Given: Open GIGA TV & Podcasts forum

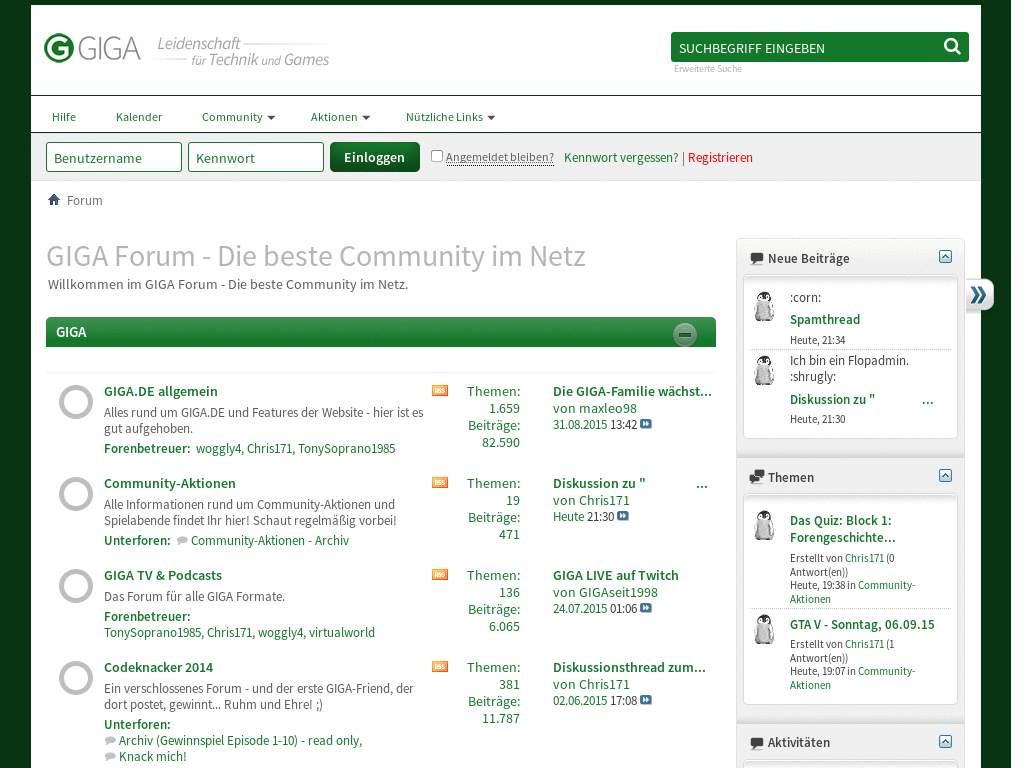Looking at the screenshot, I should 163,575.
